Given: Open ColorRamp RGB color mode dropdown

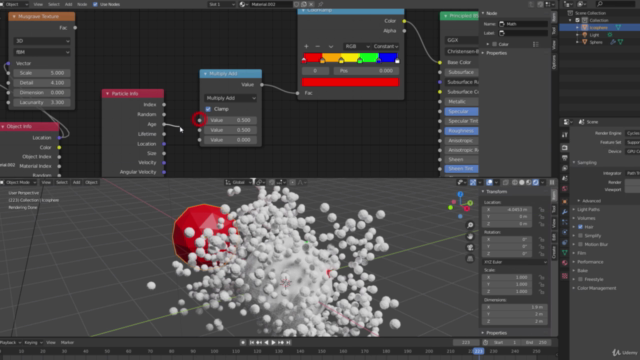Looking at the screenshot, I should (x=357, y=47).
